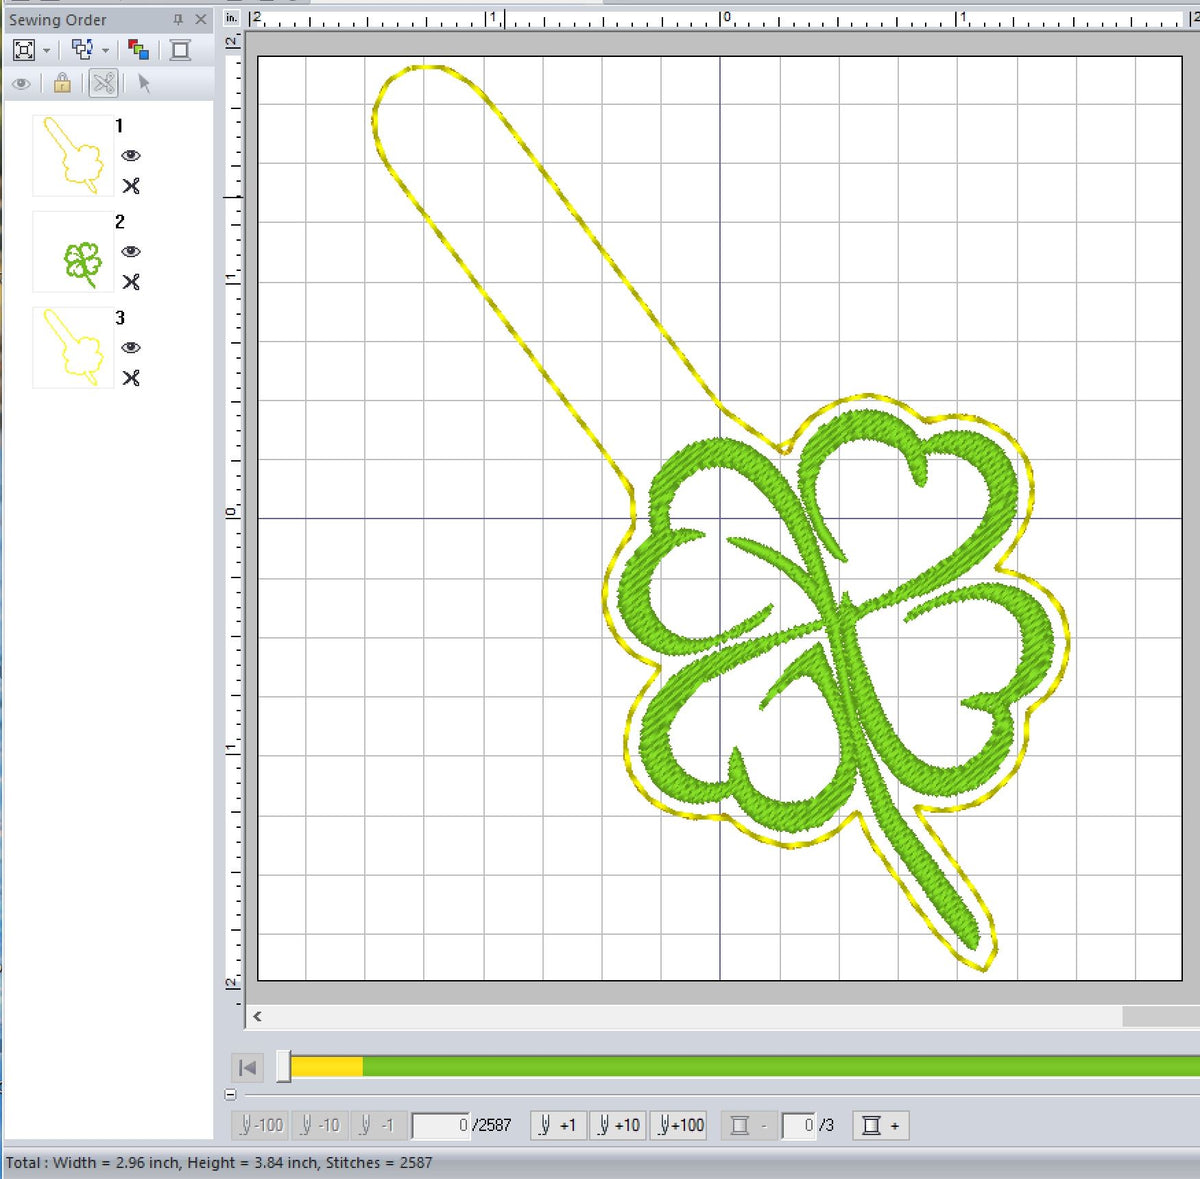The height and width of the screenshot is (1179, 1200).
Task: Step back 1 stitch with the -1 button
Action: point(377,1126)
